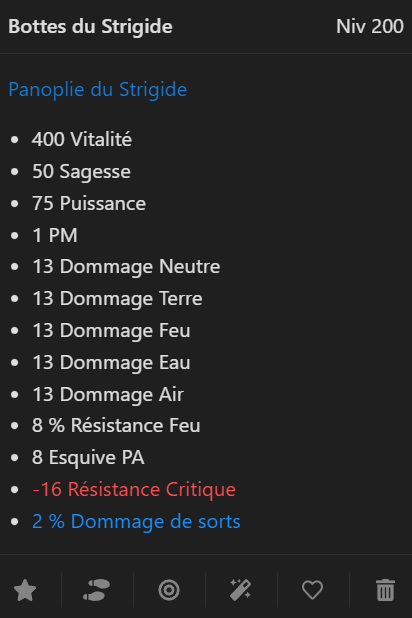The image size is (412, 618).
Task: Select the 13 Dommage Feu line
Action: (x=111, y=331)
